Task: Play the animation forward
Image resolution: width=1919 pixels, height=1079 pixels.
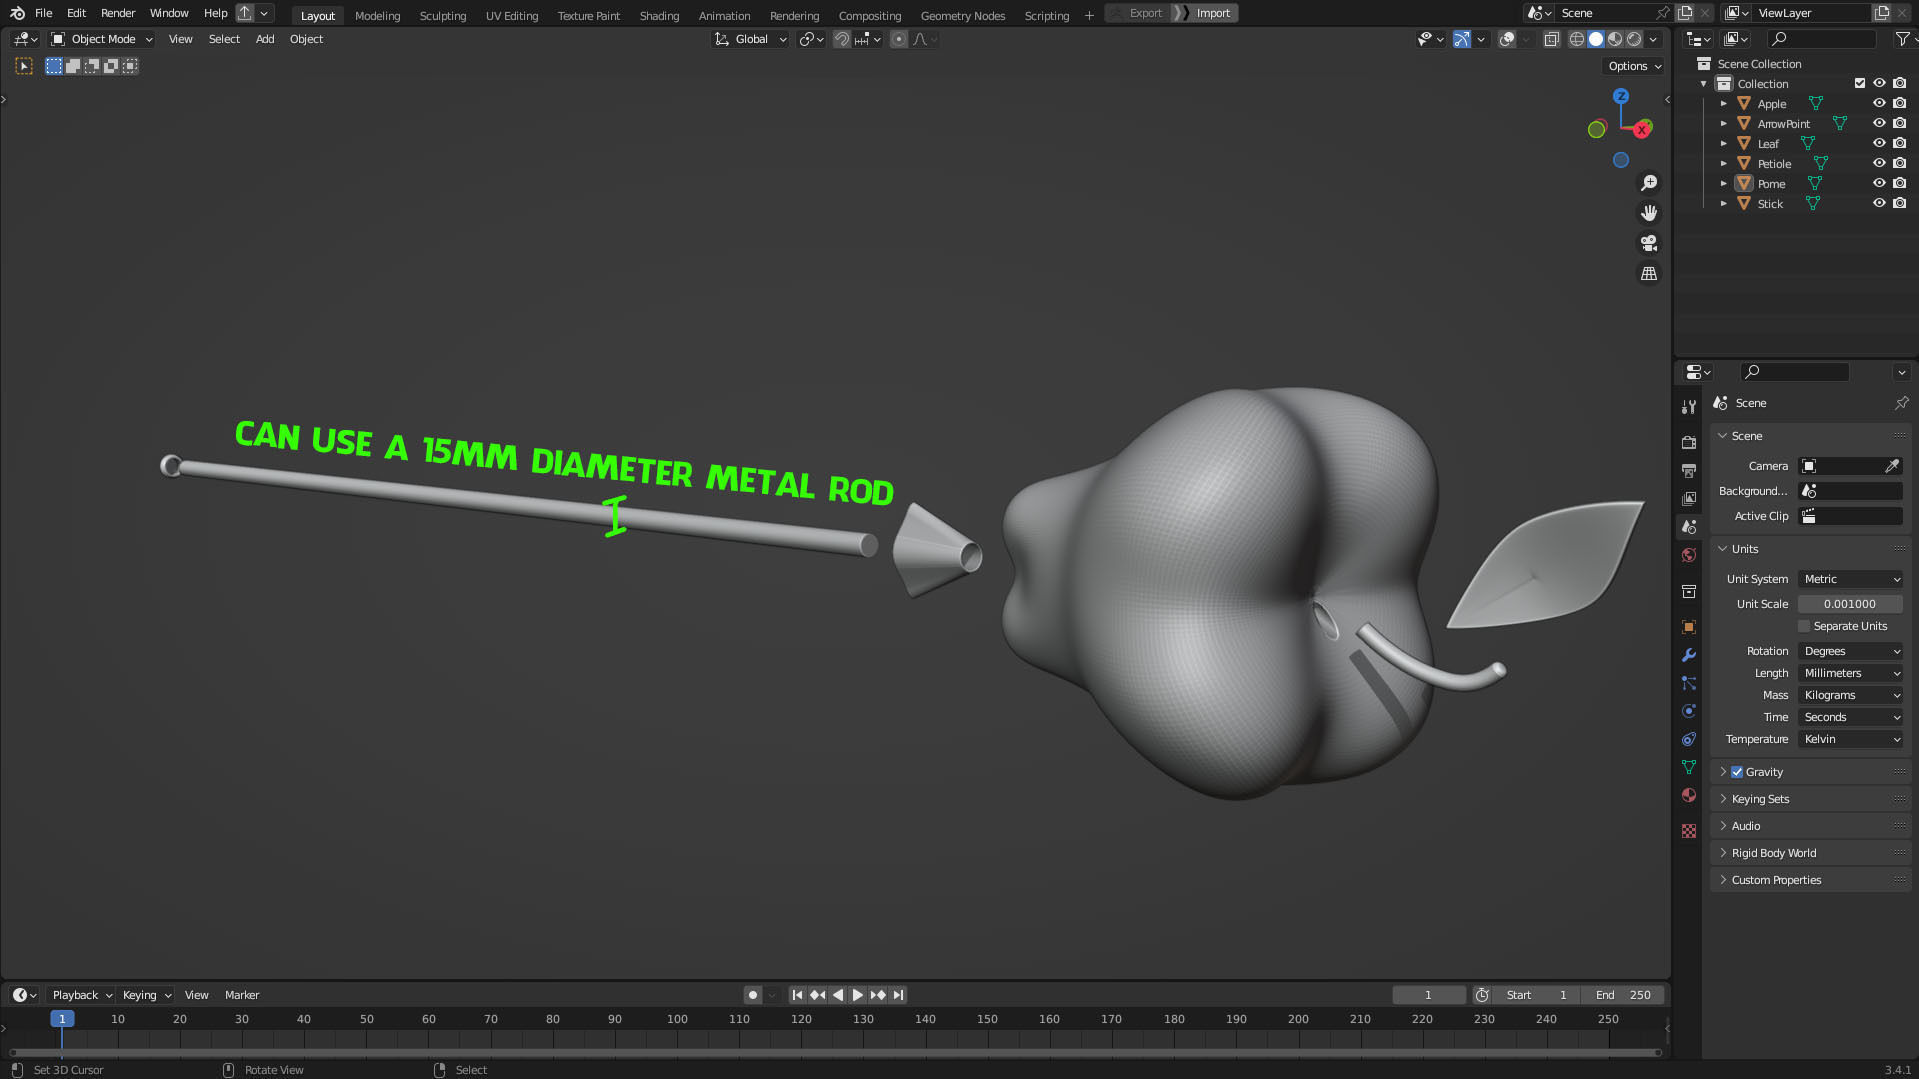Action: coord(858,995)
